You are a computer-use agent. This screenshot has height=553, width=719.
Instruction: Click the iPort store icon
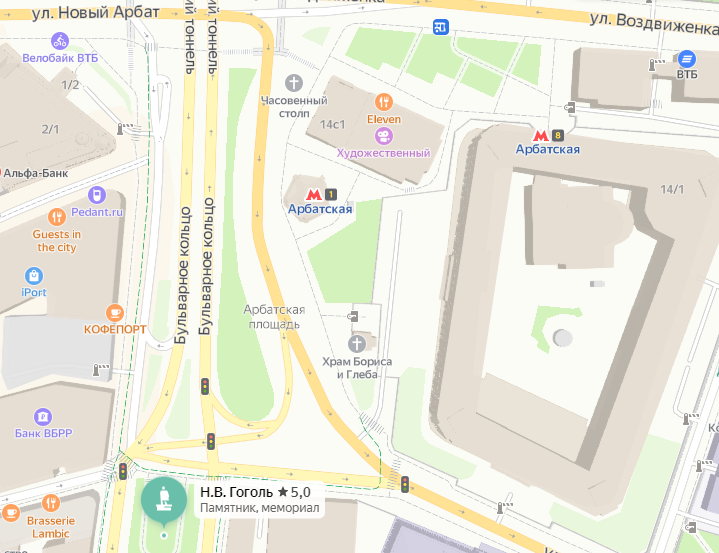click(x=34, y=276)
